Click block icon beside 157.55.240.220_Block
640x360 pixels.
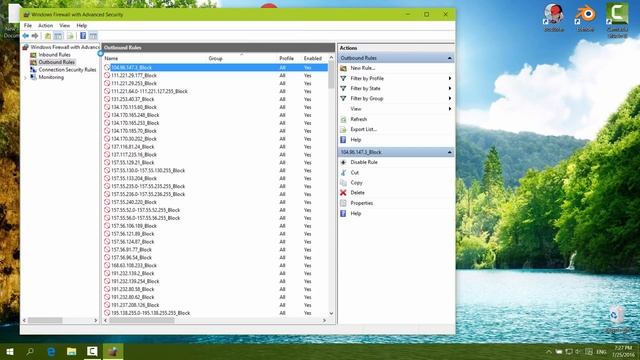pyautogui.click(x=107, y=202)
